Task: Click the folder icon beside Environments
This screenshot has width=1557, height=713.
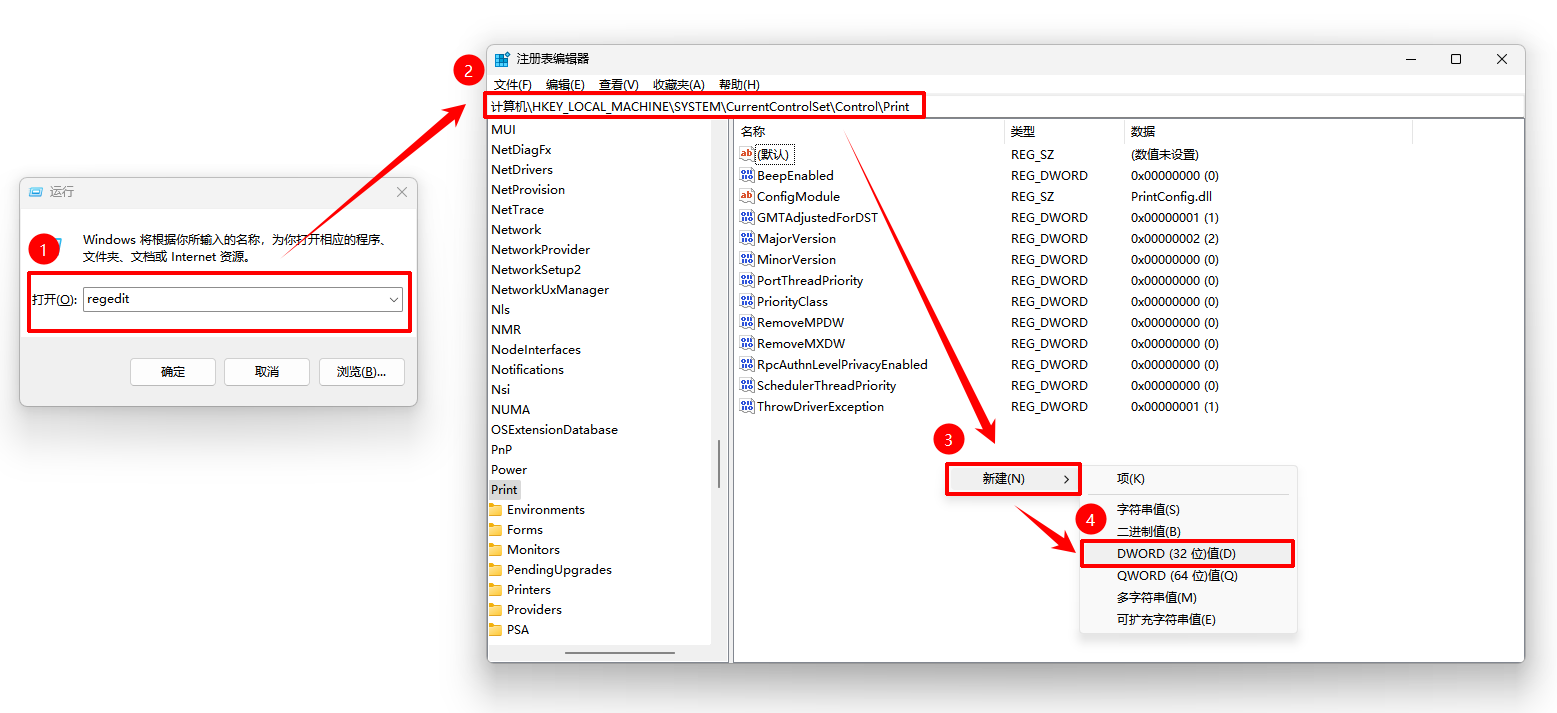Action: pos(495,509)
